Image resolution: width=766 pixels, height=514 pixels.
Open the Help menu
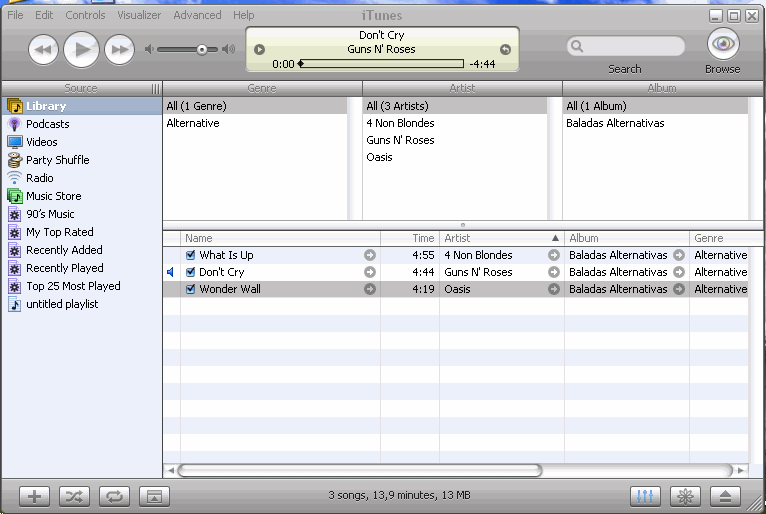tap(244, 15)
